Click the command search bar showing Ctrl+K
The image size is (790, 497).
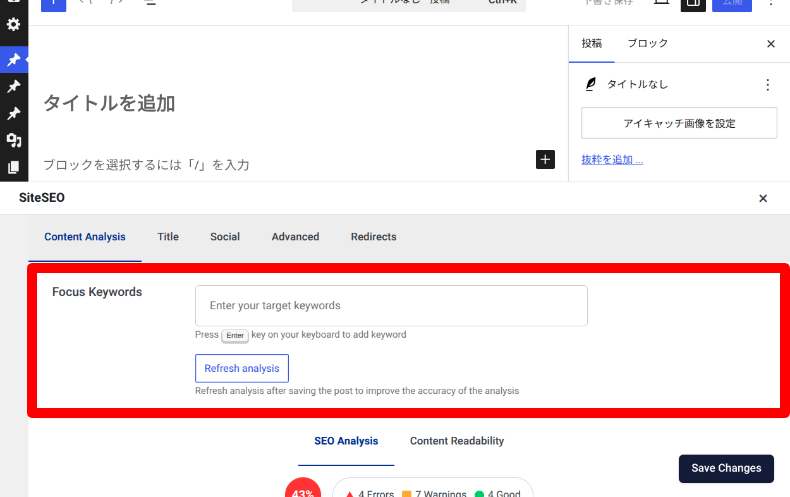tap(409, 4)
